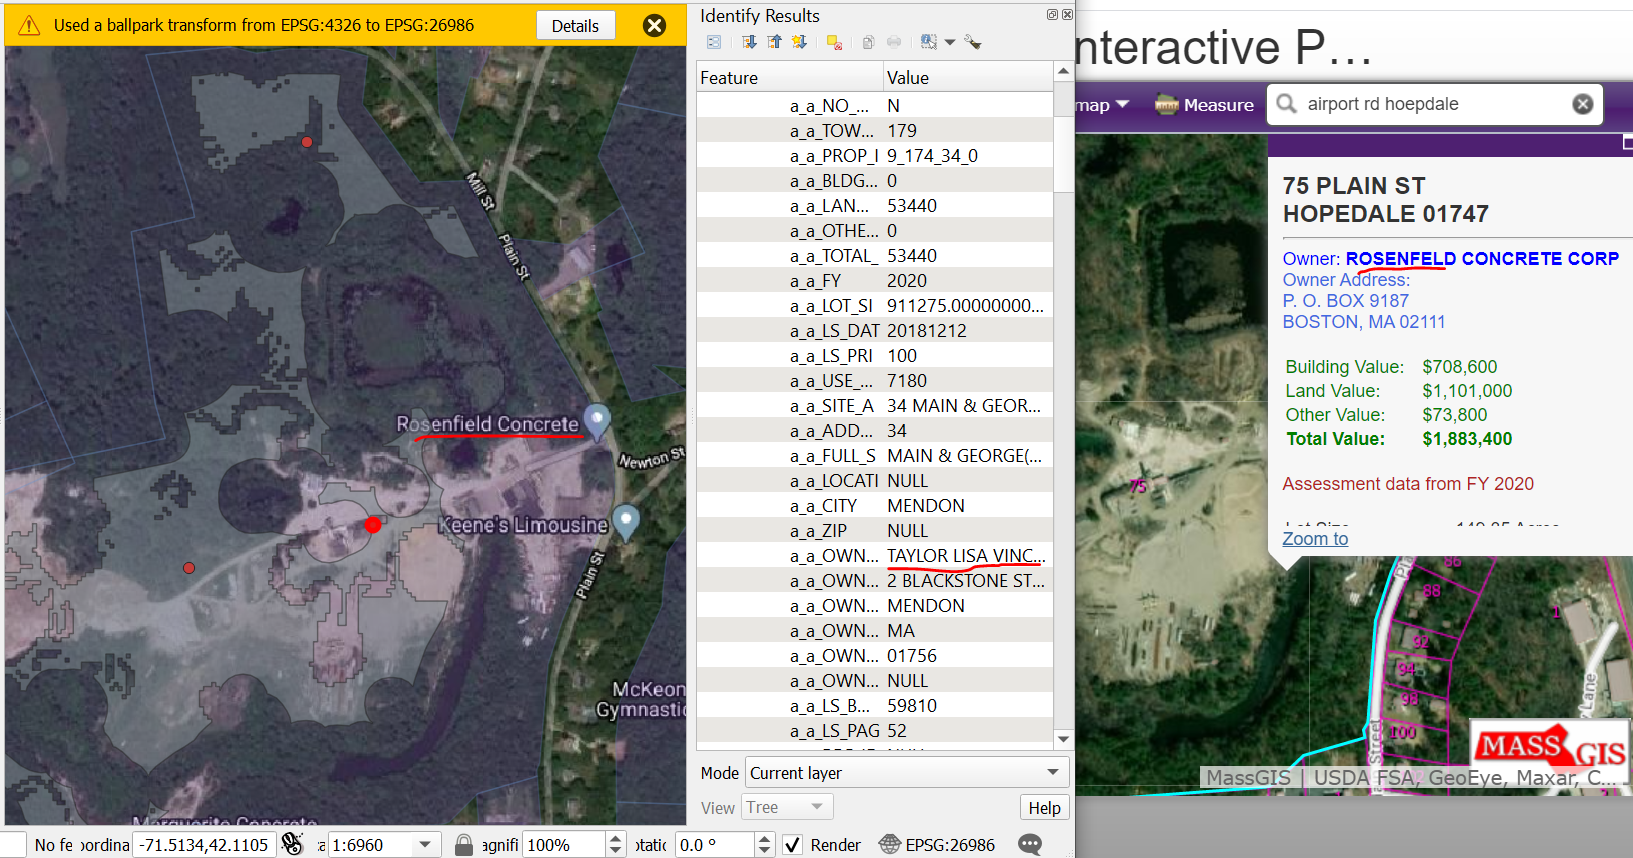This screenshot has width=1633, height=858.
Task: Open Identify Settings wrench icon
Action: click(973, 42)
